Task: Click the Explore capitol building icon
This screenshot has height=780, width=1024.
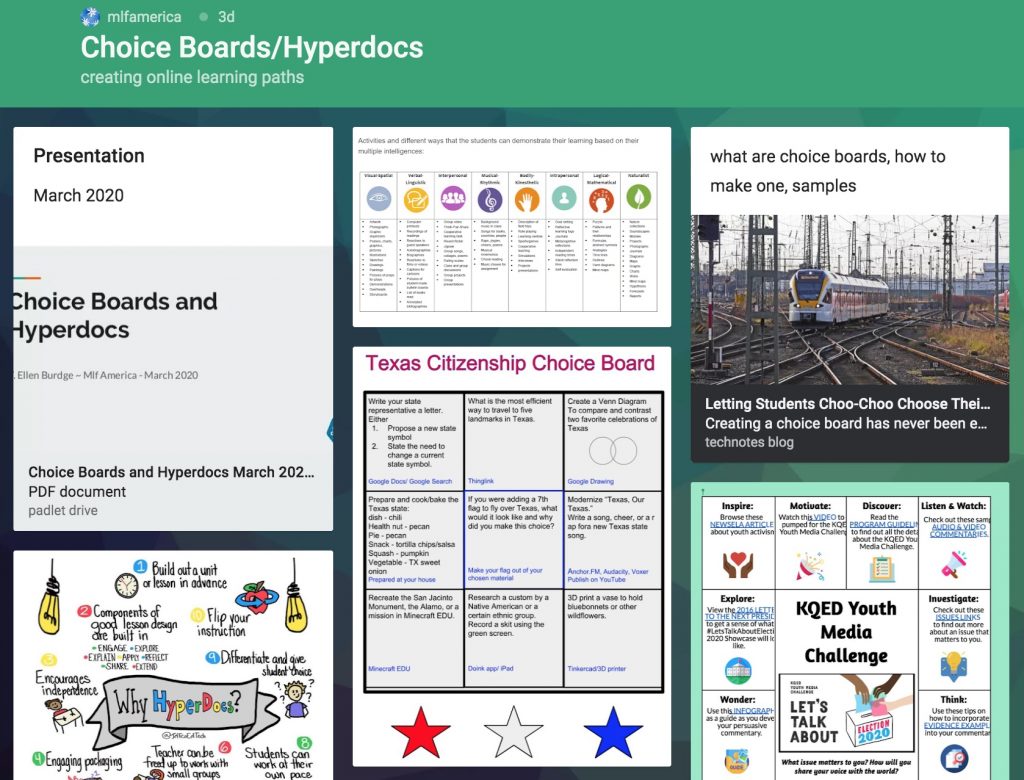Action: click(x=738, y=670)
